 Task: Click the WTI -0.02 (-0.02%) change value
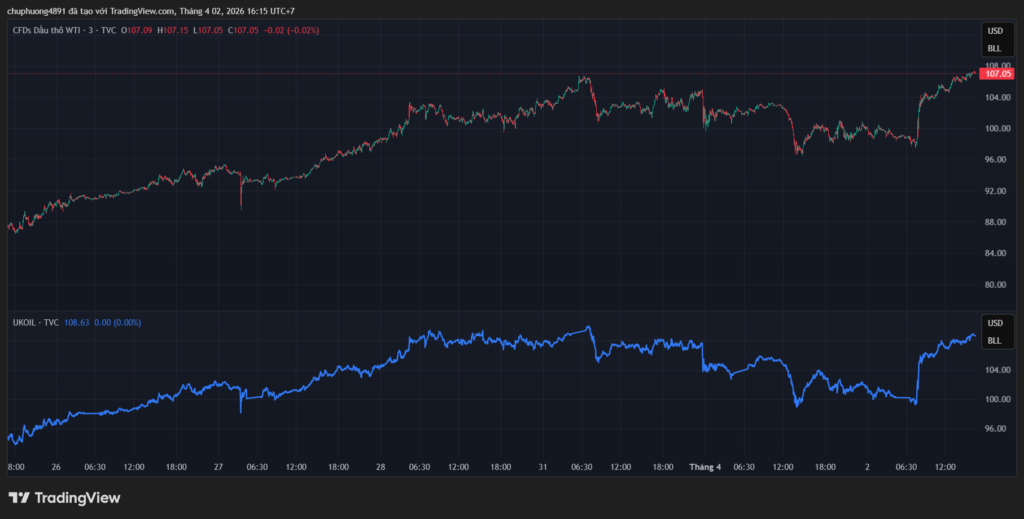pos(292,31)
